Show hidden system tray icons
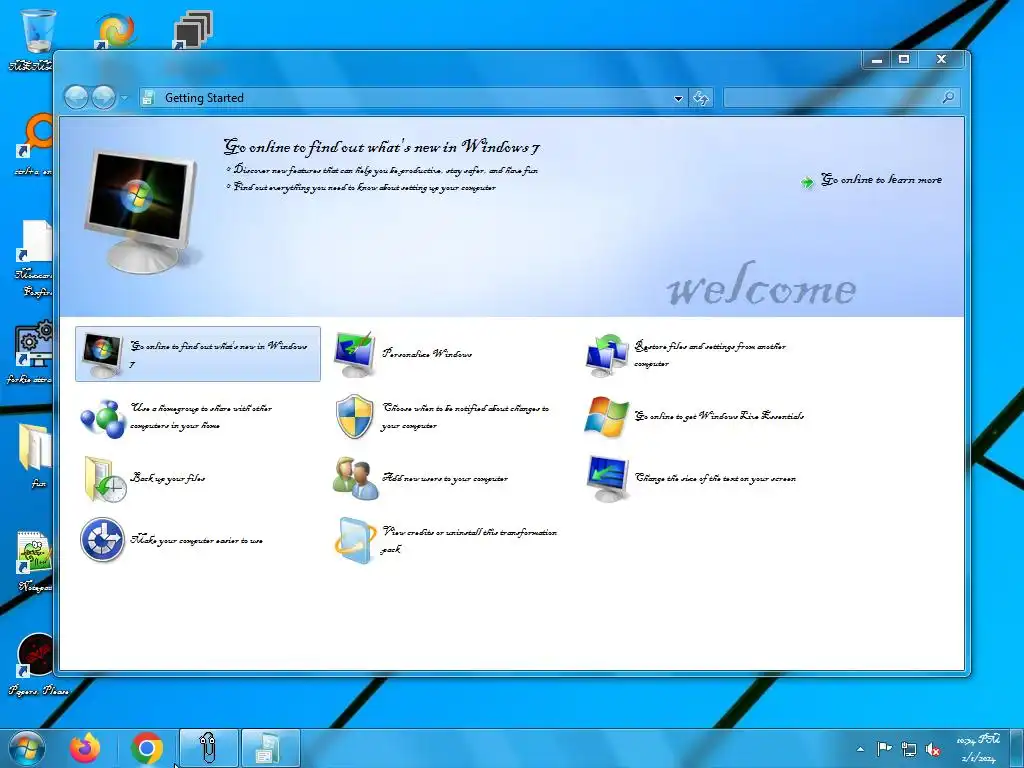 [860, 749]
